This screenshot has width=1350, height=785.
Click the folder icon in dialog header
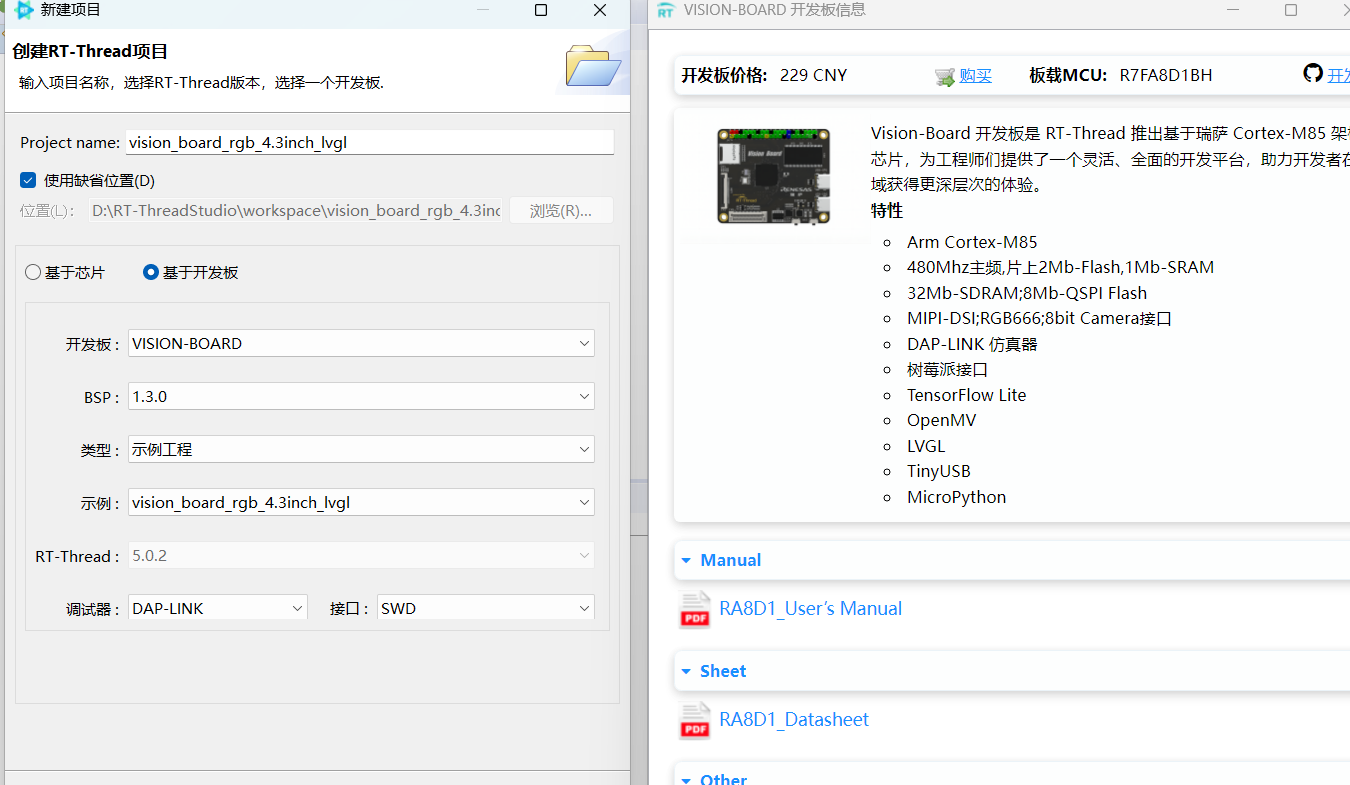[593, 66]
